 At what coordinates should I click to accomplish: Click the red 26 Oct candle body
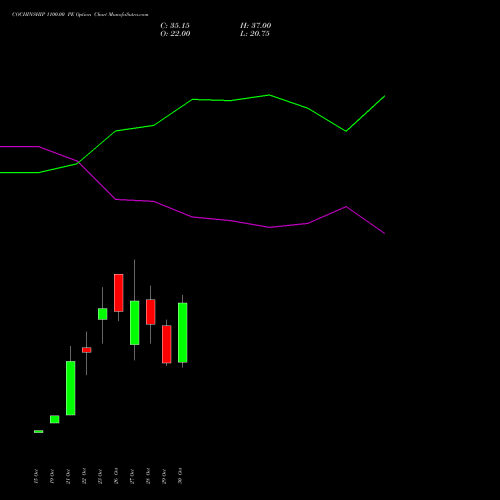[x=118, y=293]
